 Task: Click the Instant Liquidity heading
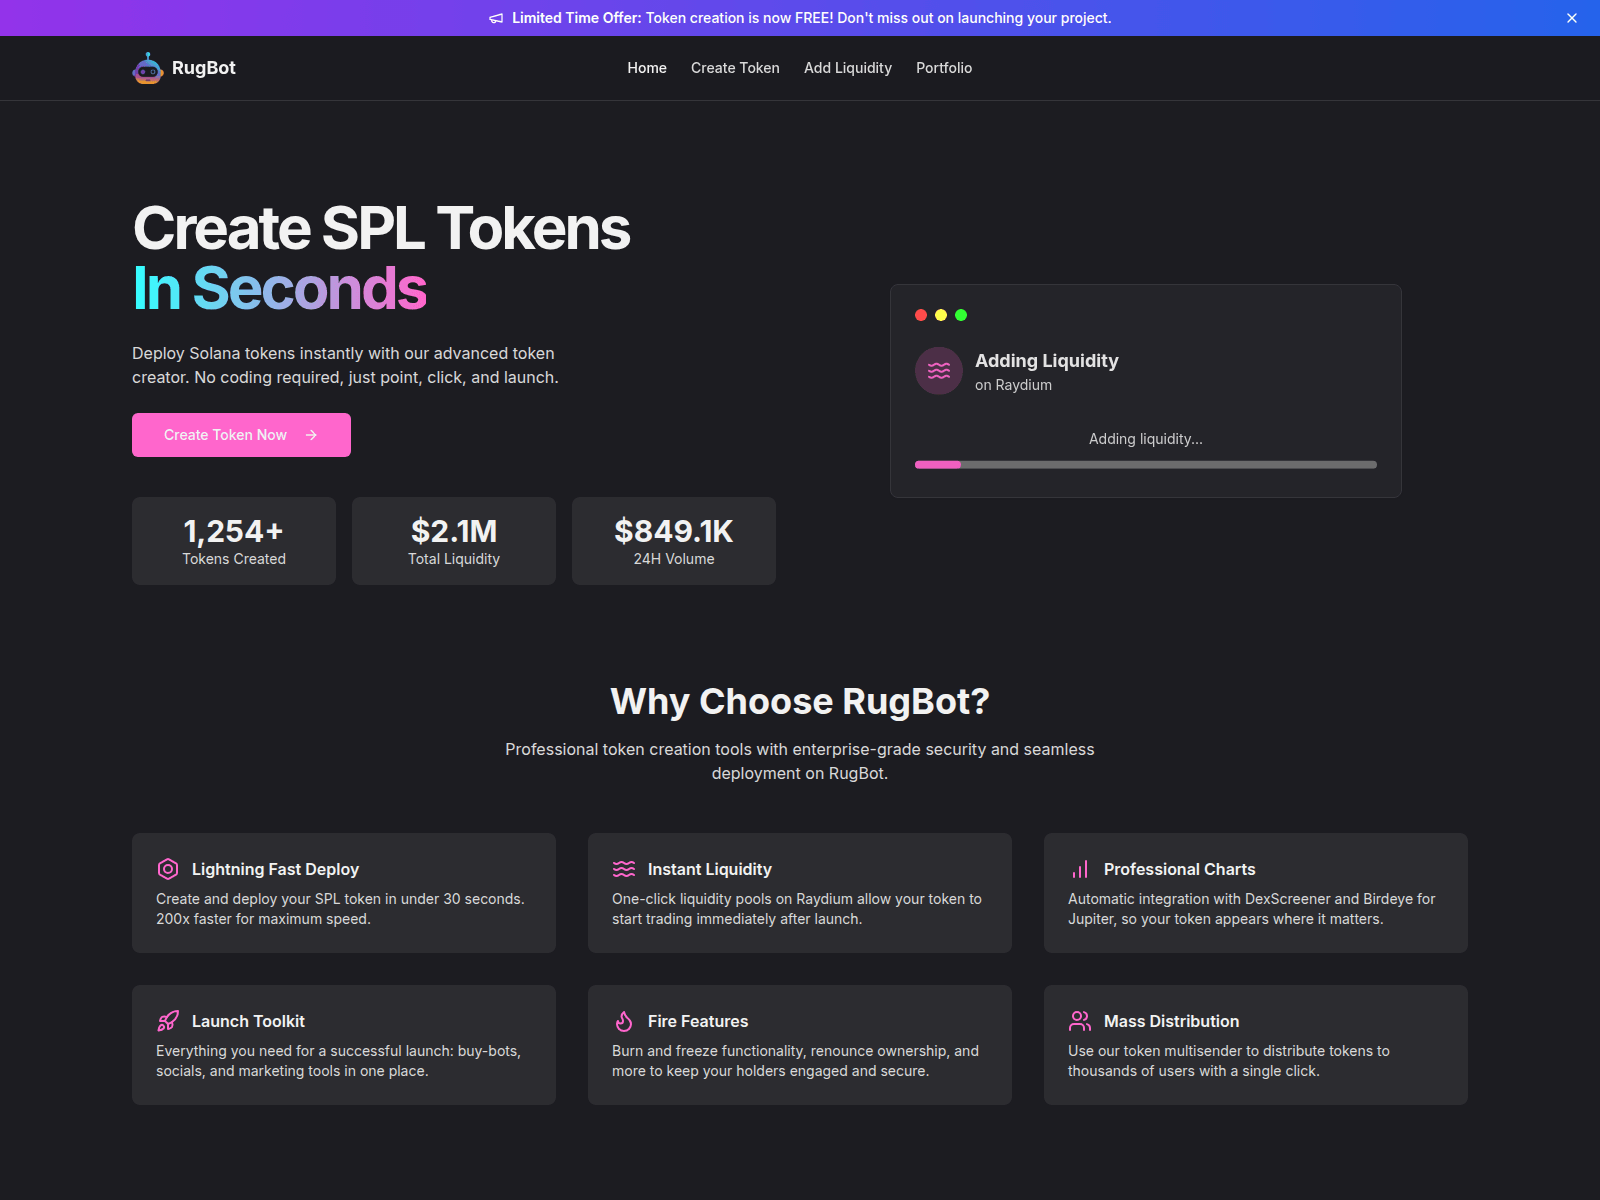[x=710, y=869]
